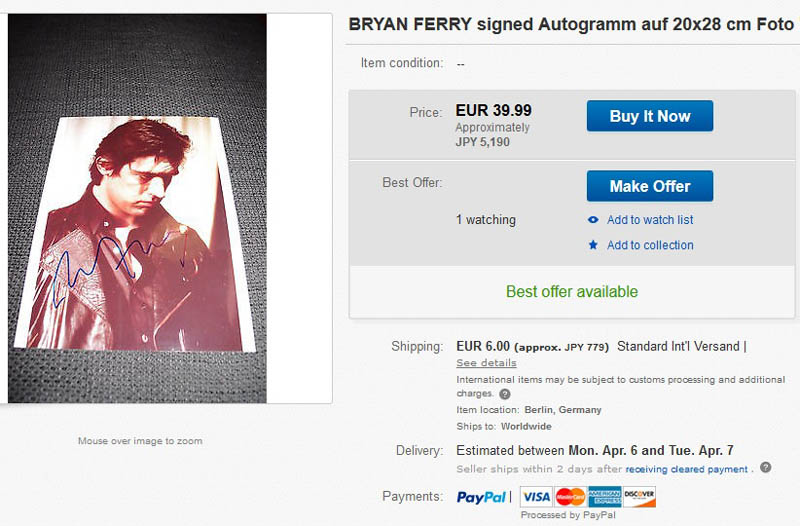Add item to watch list
800x526 pixels.
pyautogui.click(x=650, y=220)
